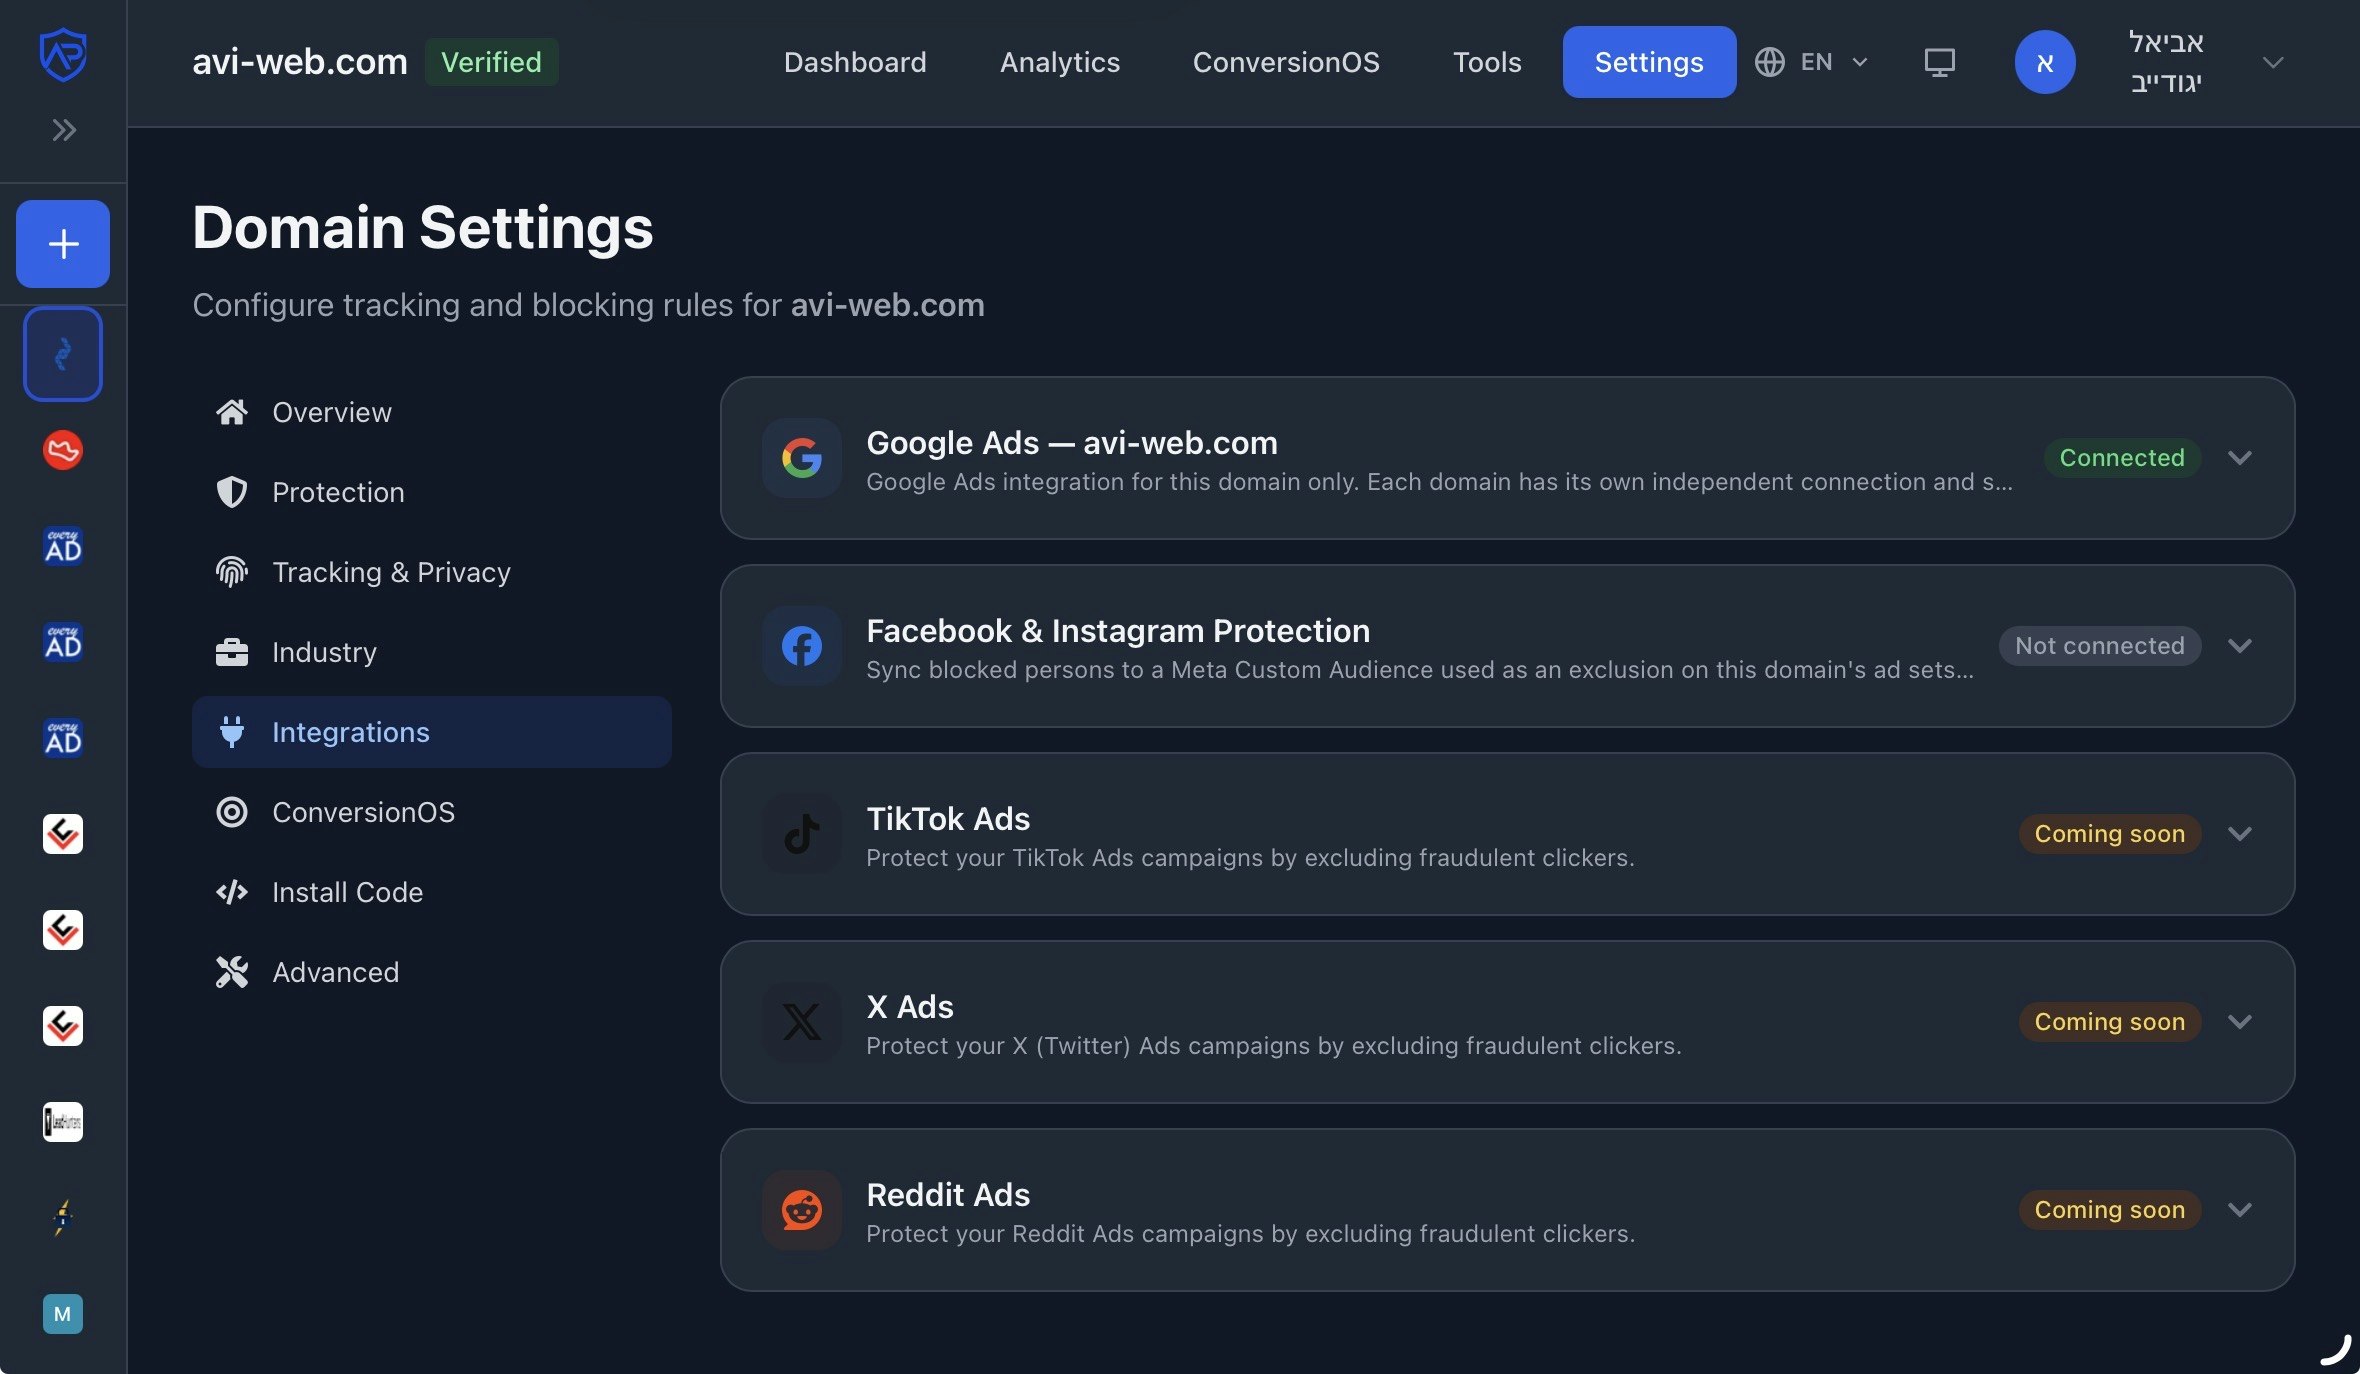This screenshot has width=2360, height=1374.
Task: Expand the TikTok Ads card chevron
Action: 2240,834
